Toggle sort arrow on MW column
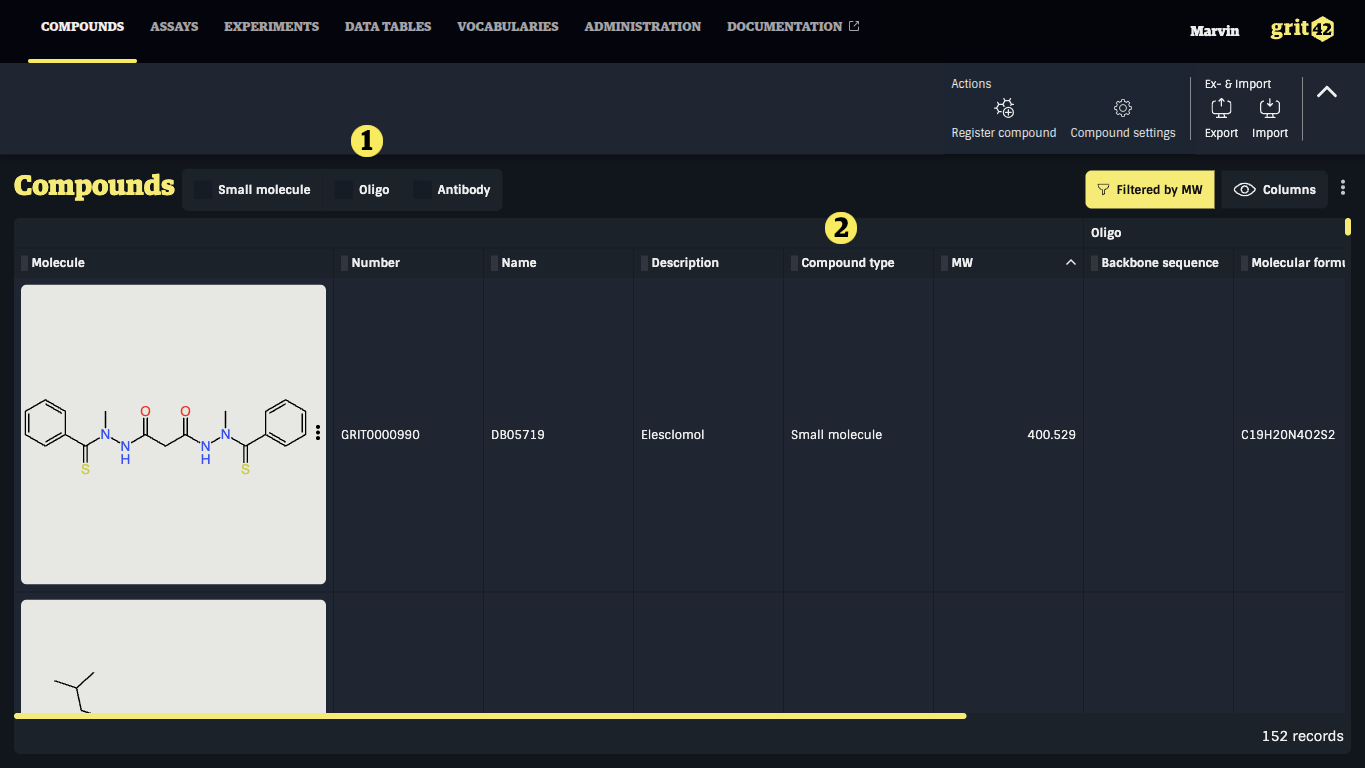The image size is (1365, 768). pyautogui.click(x=1071, y=263)
